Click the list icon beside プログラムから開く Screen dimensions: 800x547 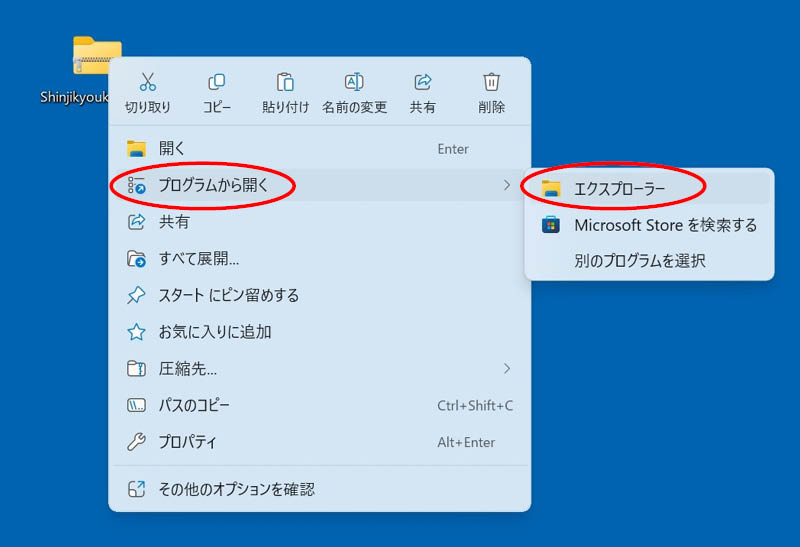tap(136, 185)
